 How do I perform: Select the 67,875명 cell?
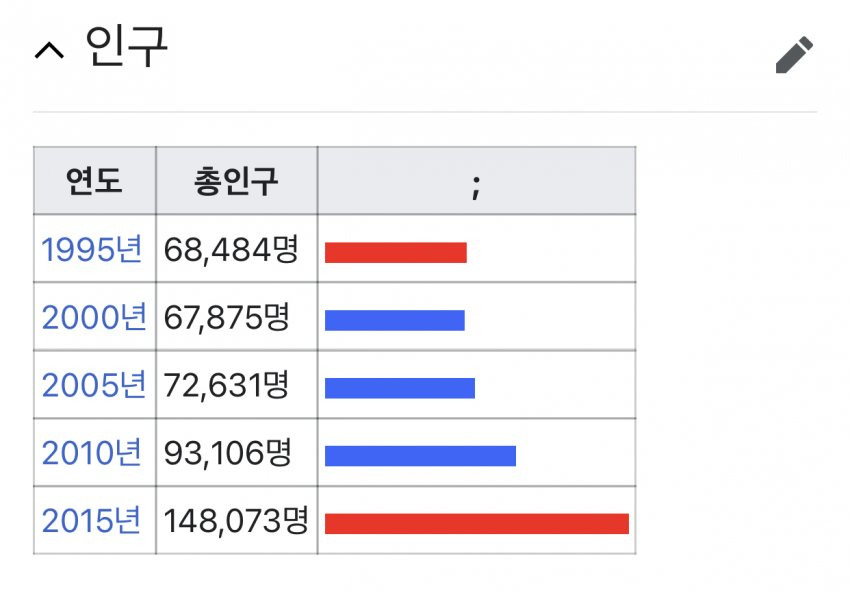[x=236, y=317]
